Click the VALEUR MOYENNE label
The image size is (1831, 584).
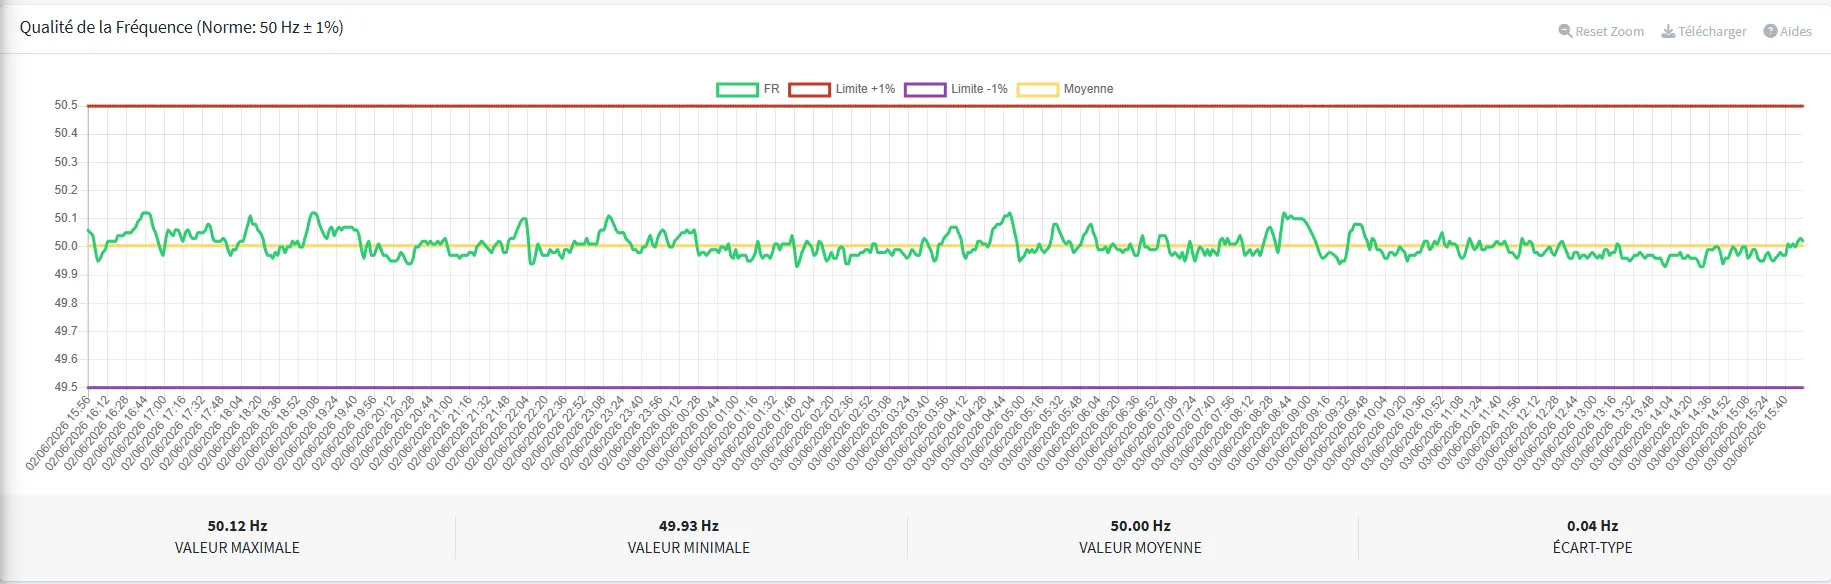coord(1140,548)
